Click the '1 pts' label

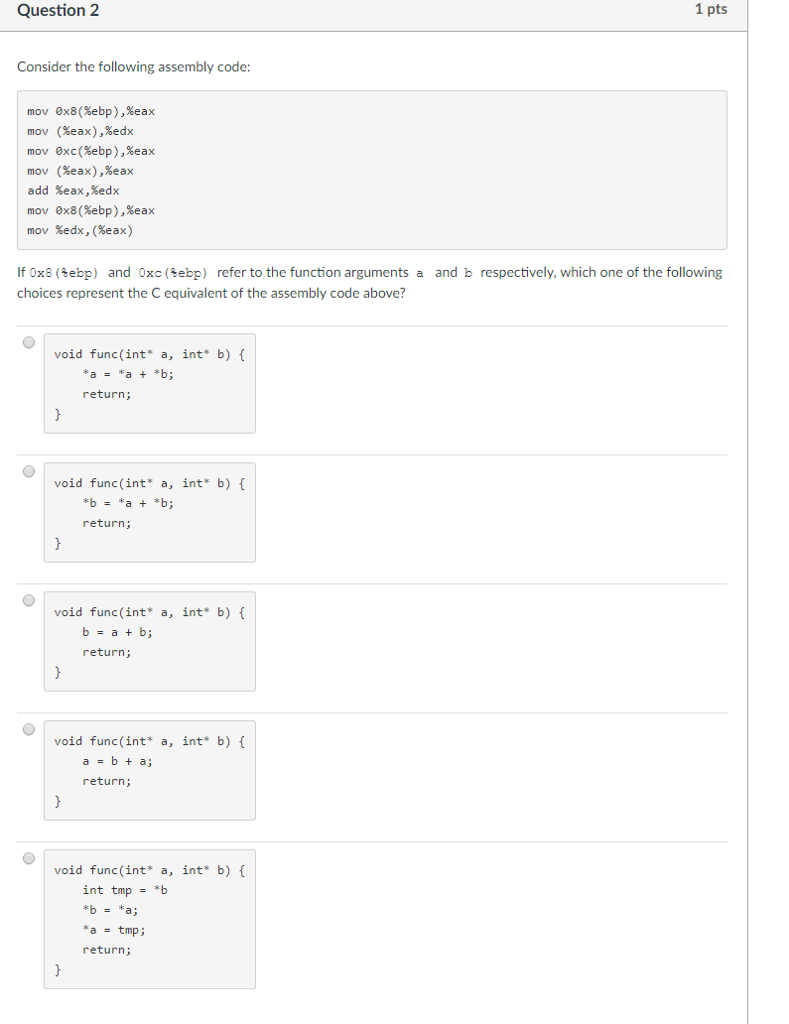pyautogui.click(x=712, y=10)
